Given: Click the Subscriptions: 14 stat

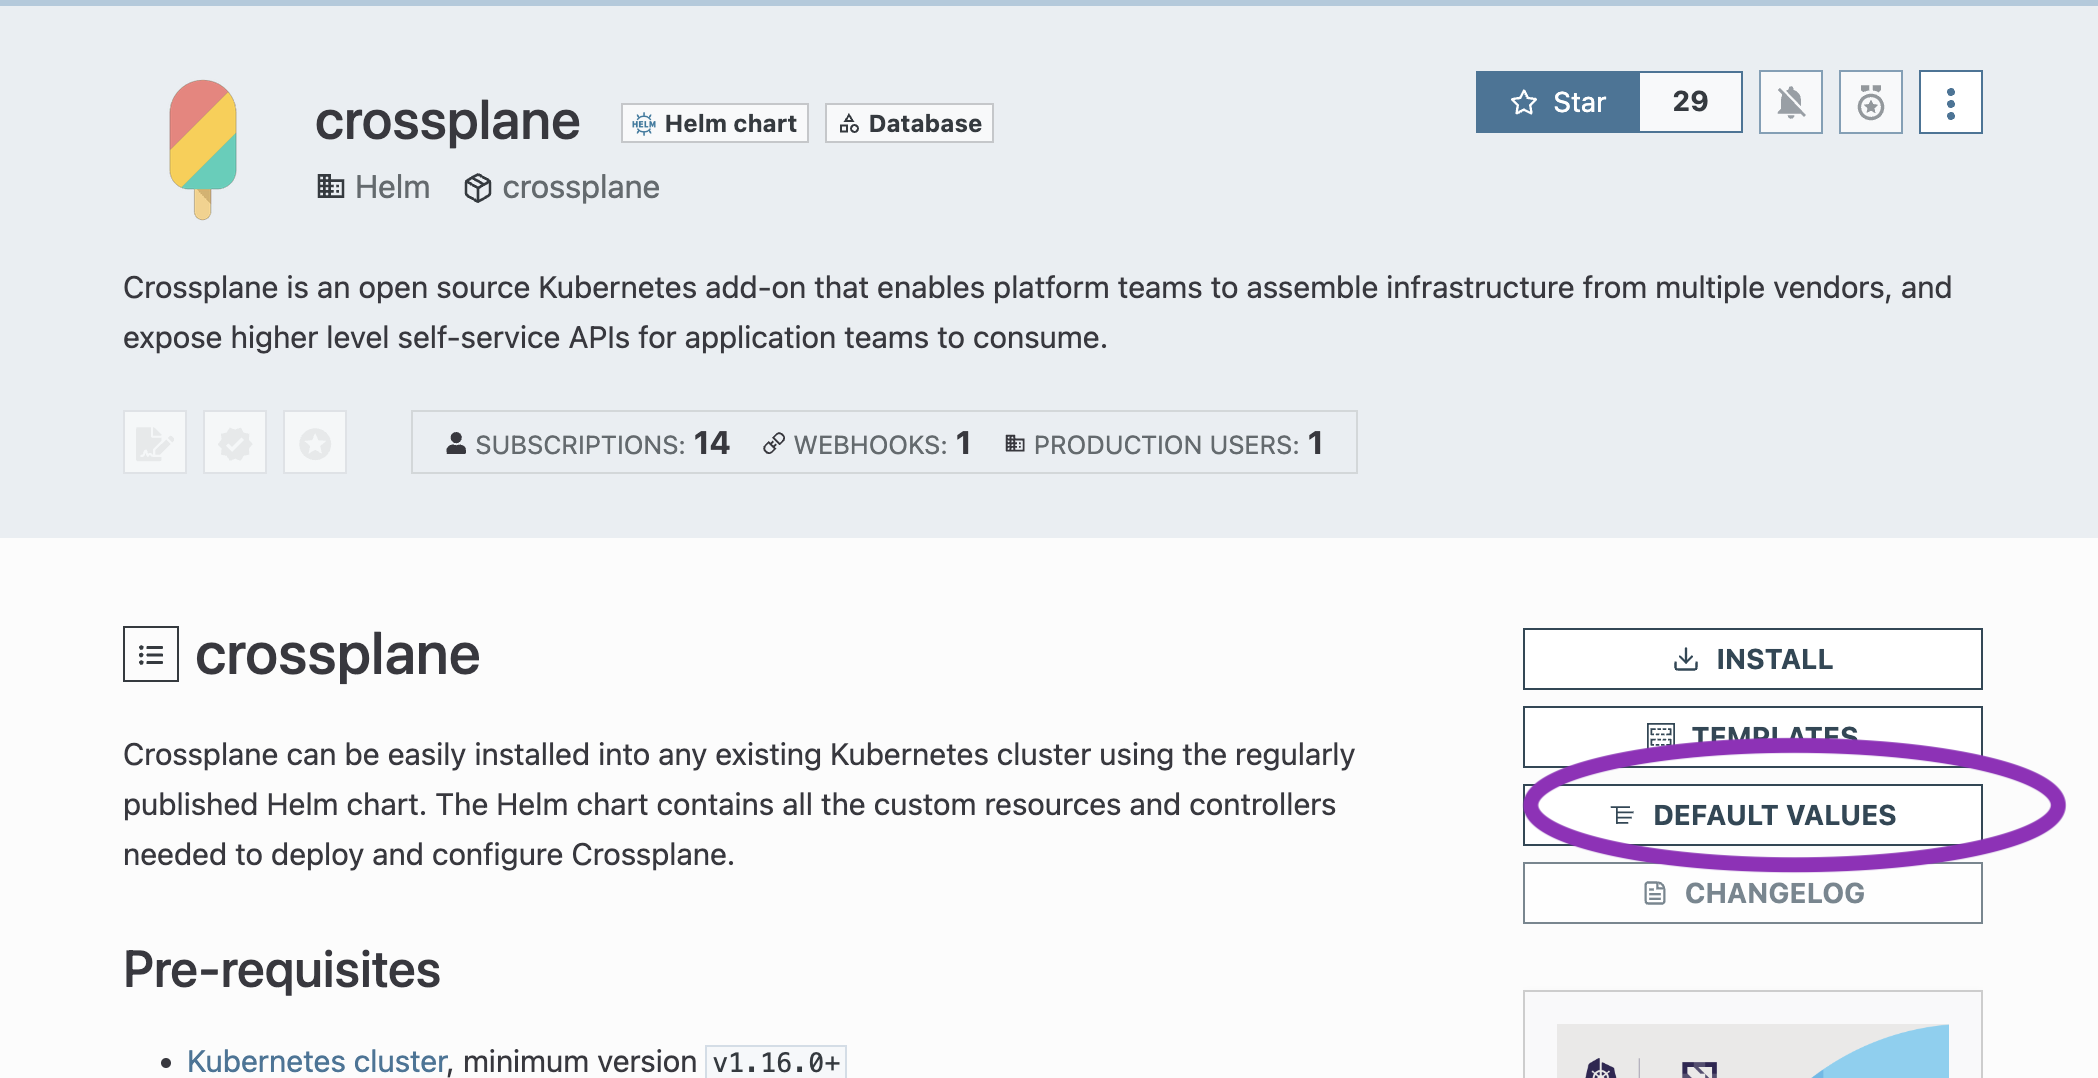Looking at the screenshot, I should pyautogui.click(x=587, y=443).
